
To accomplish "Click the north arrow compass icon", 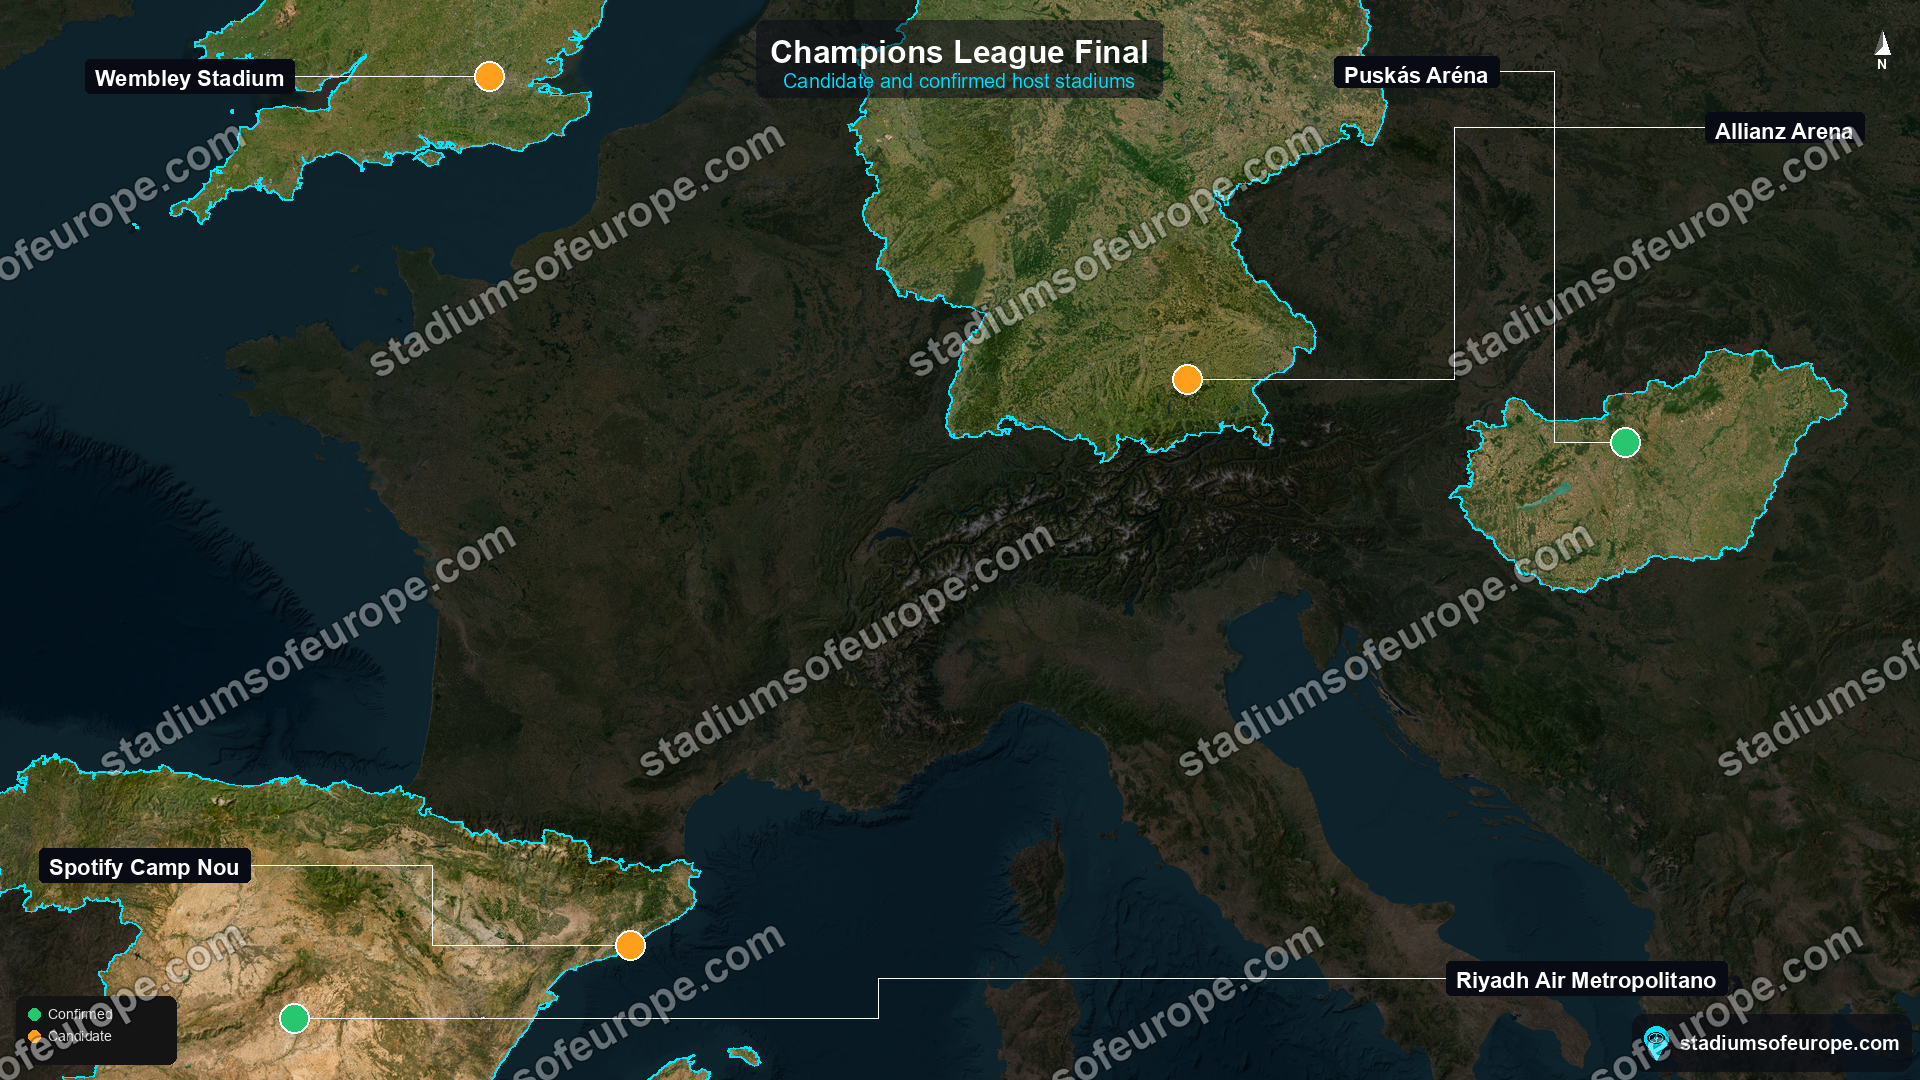I will click(1882, 50).
